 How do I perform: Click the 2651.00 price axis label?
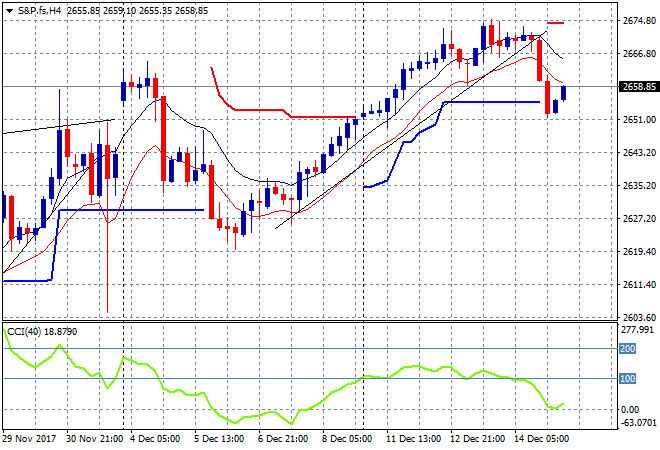coord(639,120)
